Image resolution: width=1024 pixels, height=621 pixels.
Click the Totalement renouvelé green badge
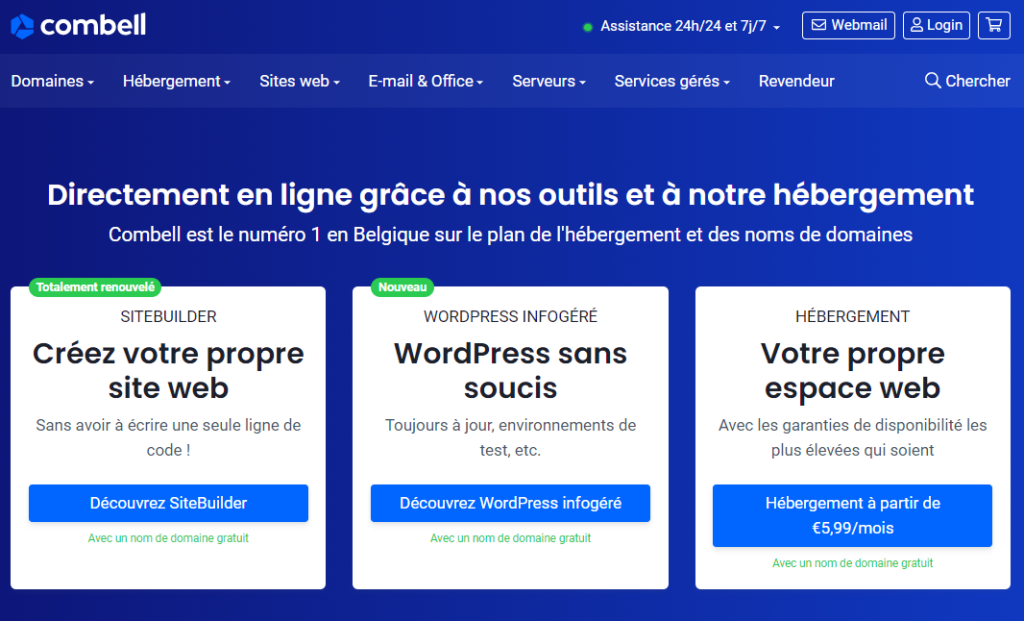(x=95, y=287)
